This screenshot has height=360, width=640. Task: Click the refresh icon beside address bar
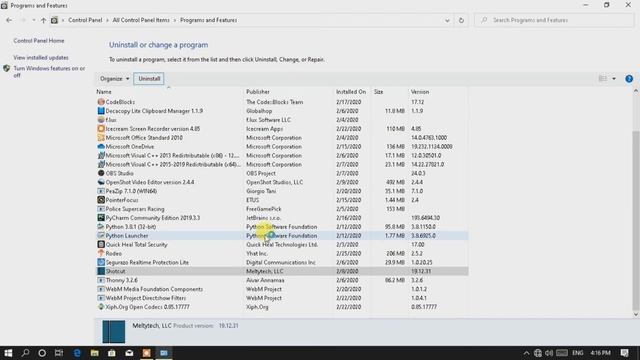click(x=461, y=20)
